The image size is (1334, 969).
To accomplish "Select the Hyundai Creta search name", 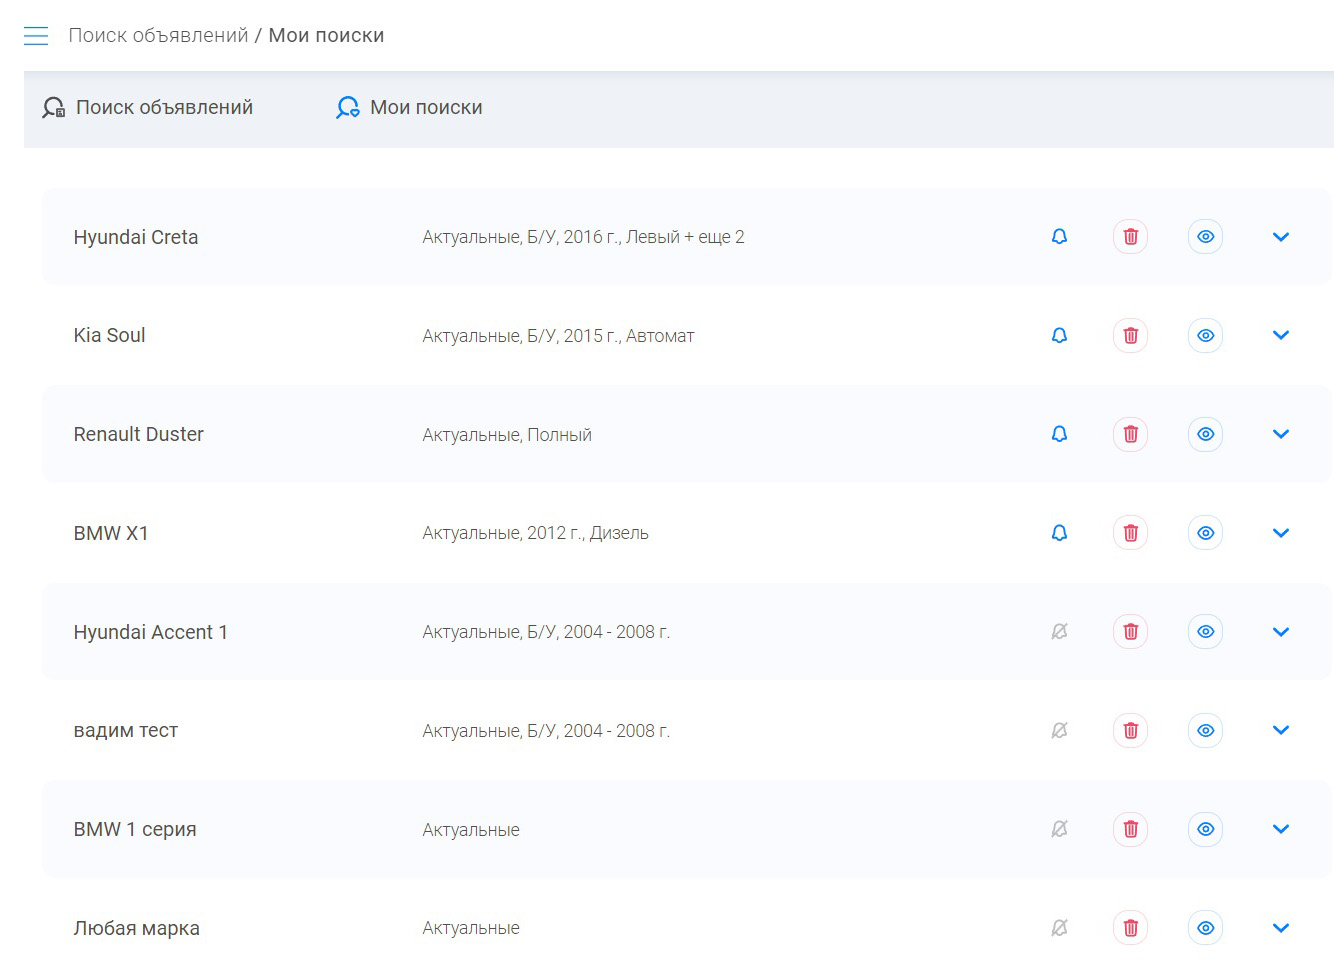I will tap(136, 237).
